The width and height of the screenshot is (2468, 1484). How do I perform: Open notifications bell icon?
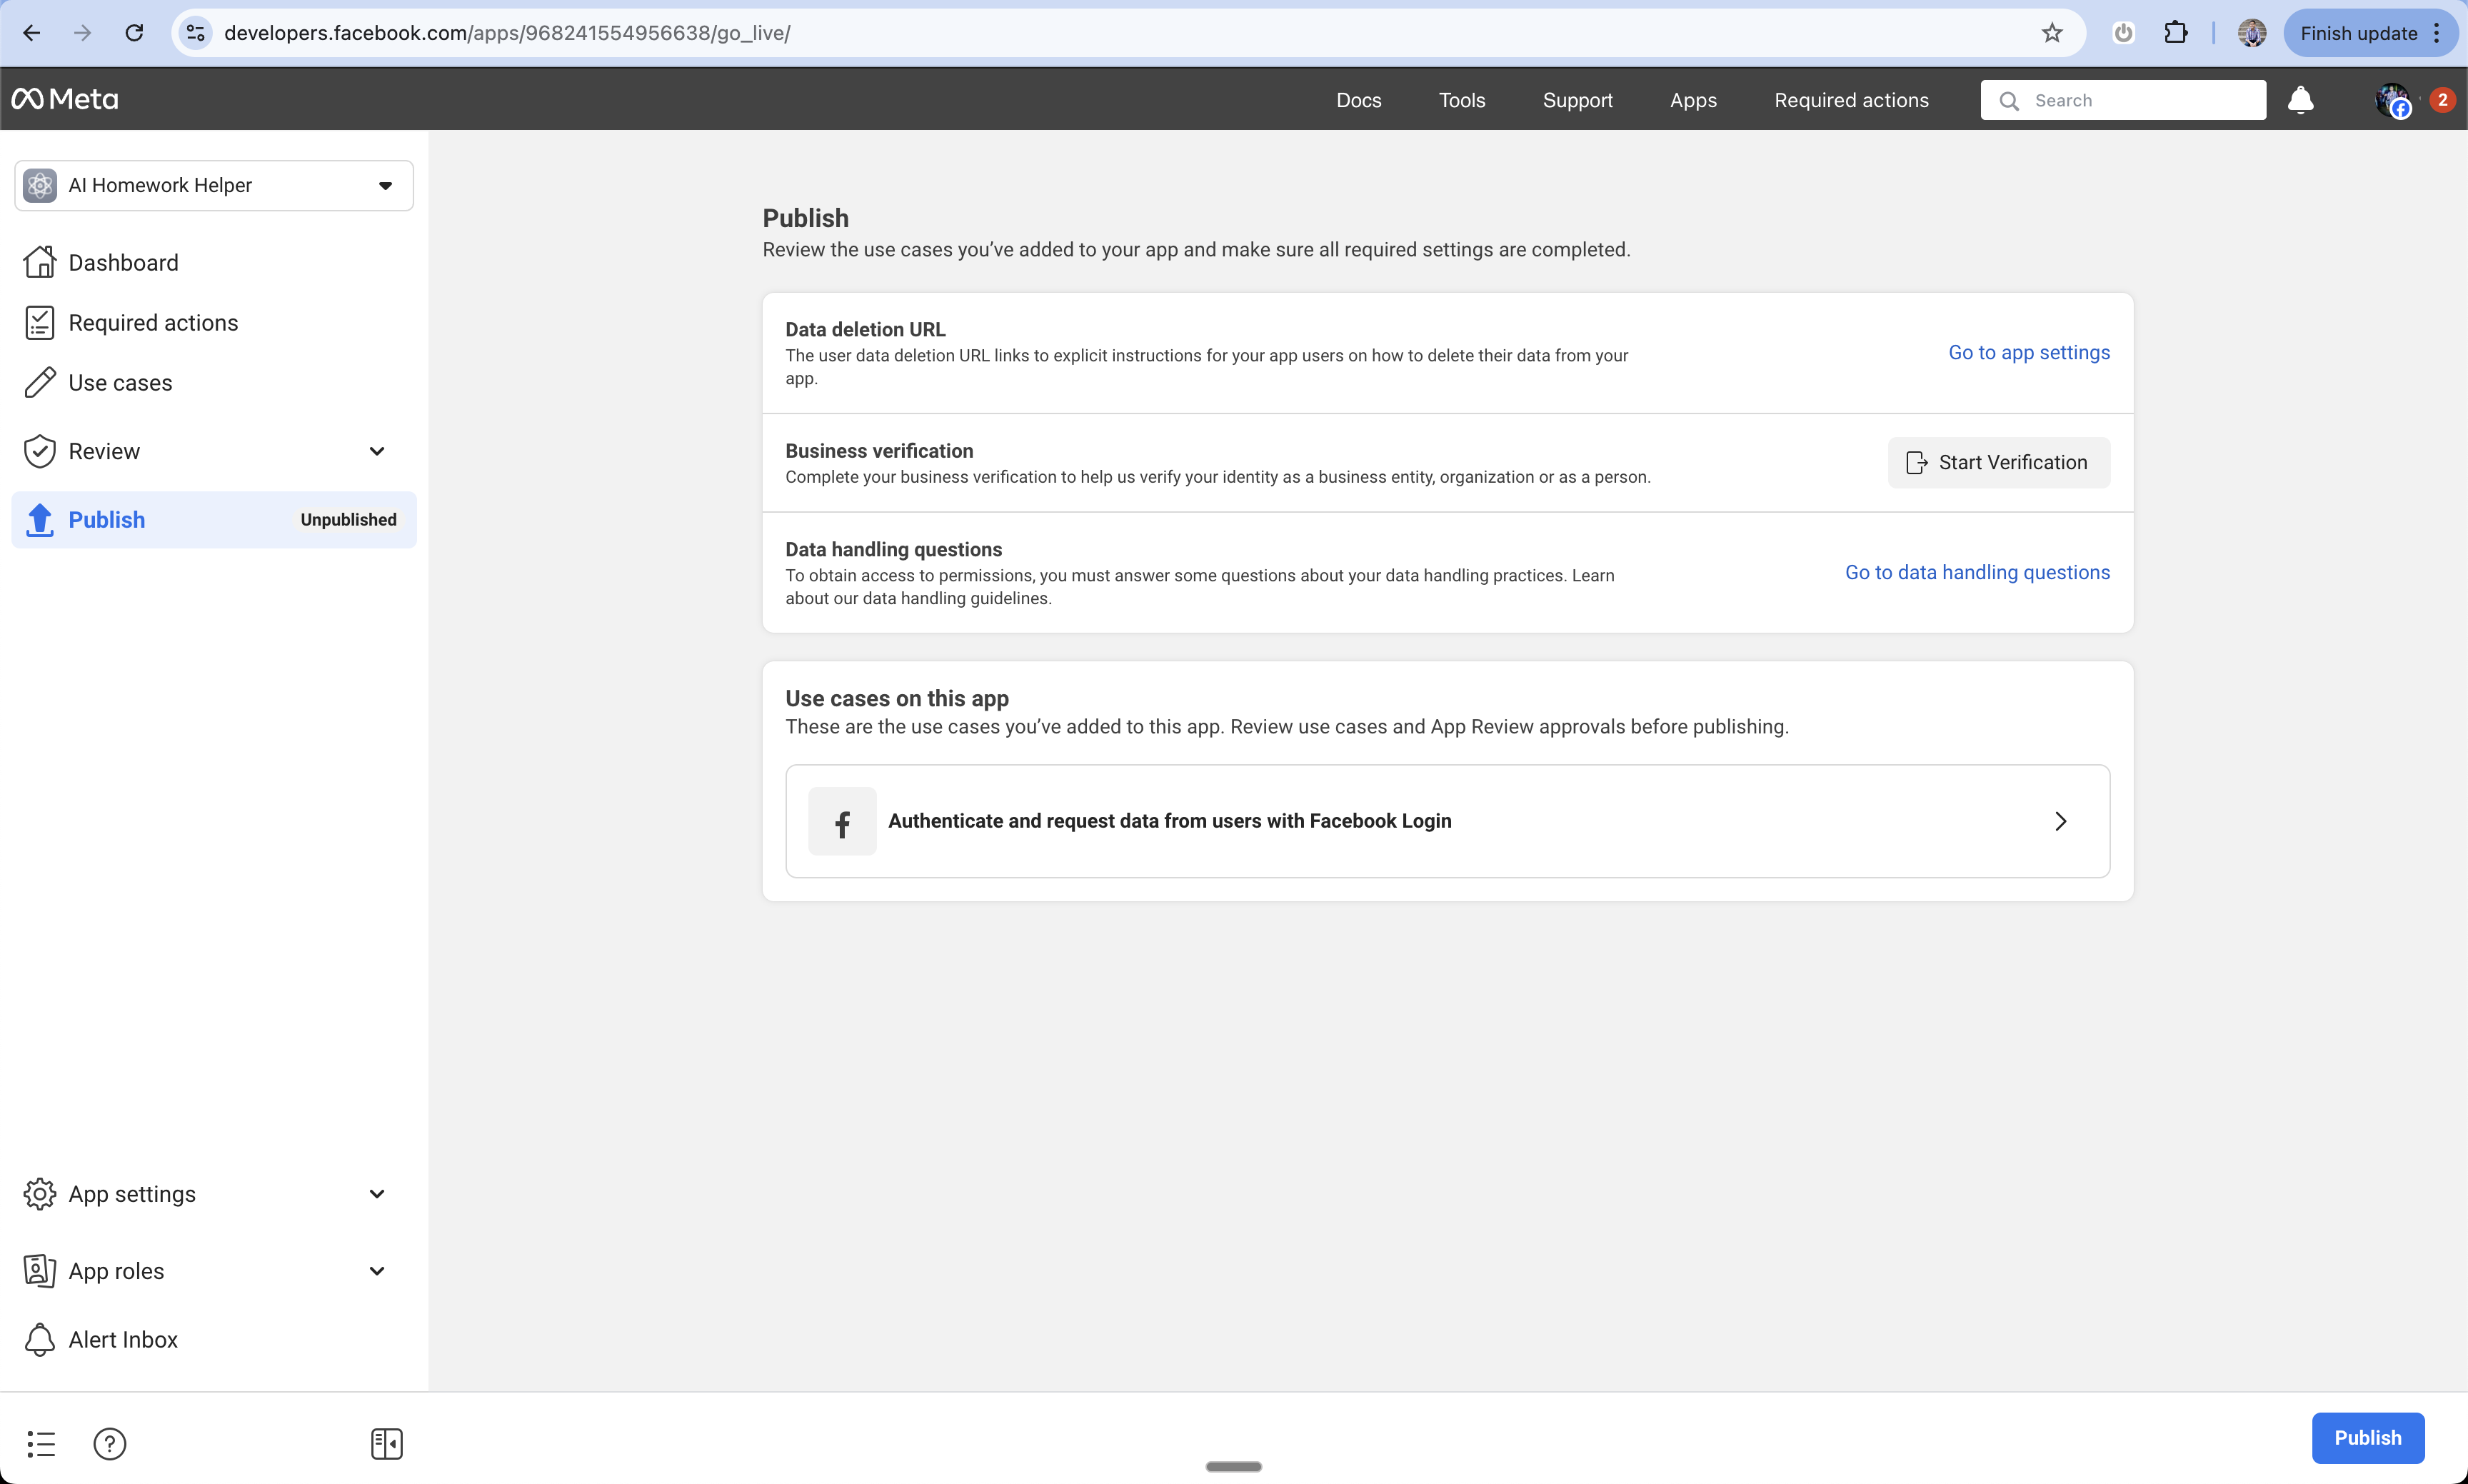coord(2301,100)
